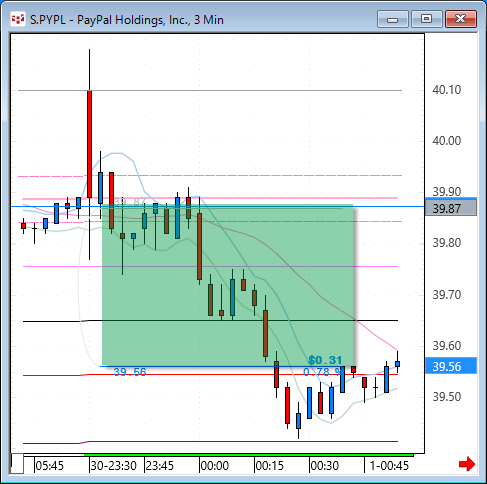Screen dimensions: 487x484
Task: Click the title 'S.PYPL - PayPal Holdings, Inc., 3 Min'
Action: point(127,20)
